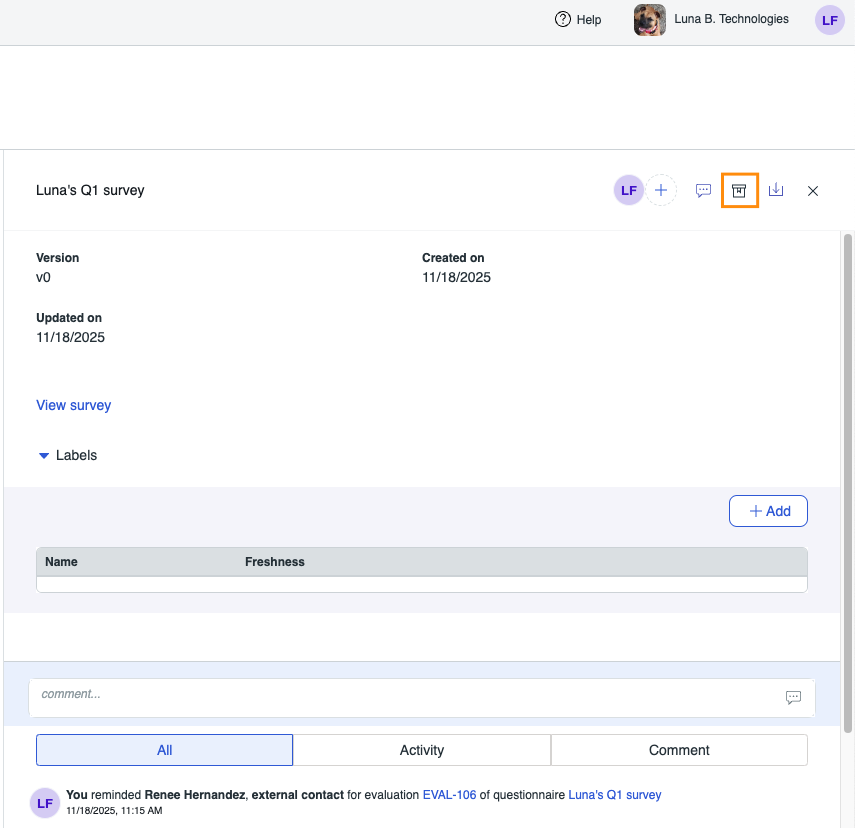Open the View survey link

(74, 405)
